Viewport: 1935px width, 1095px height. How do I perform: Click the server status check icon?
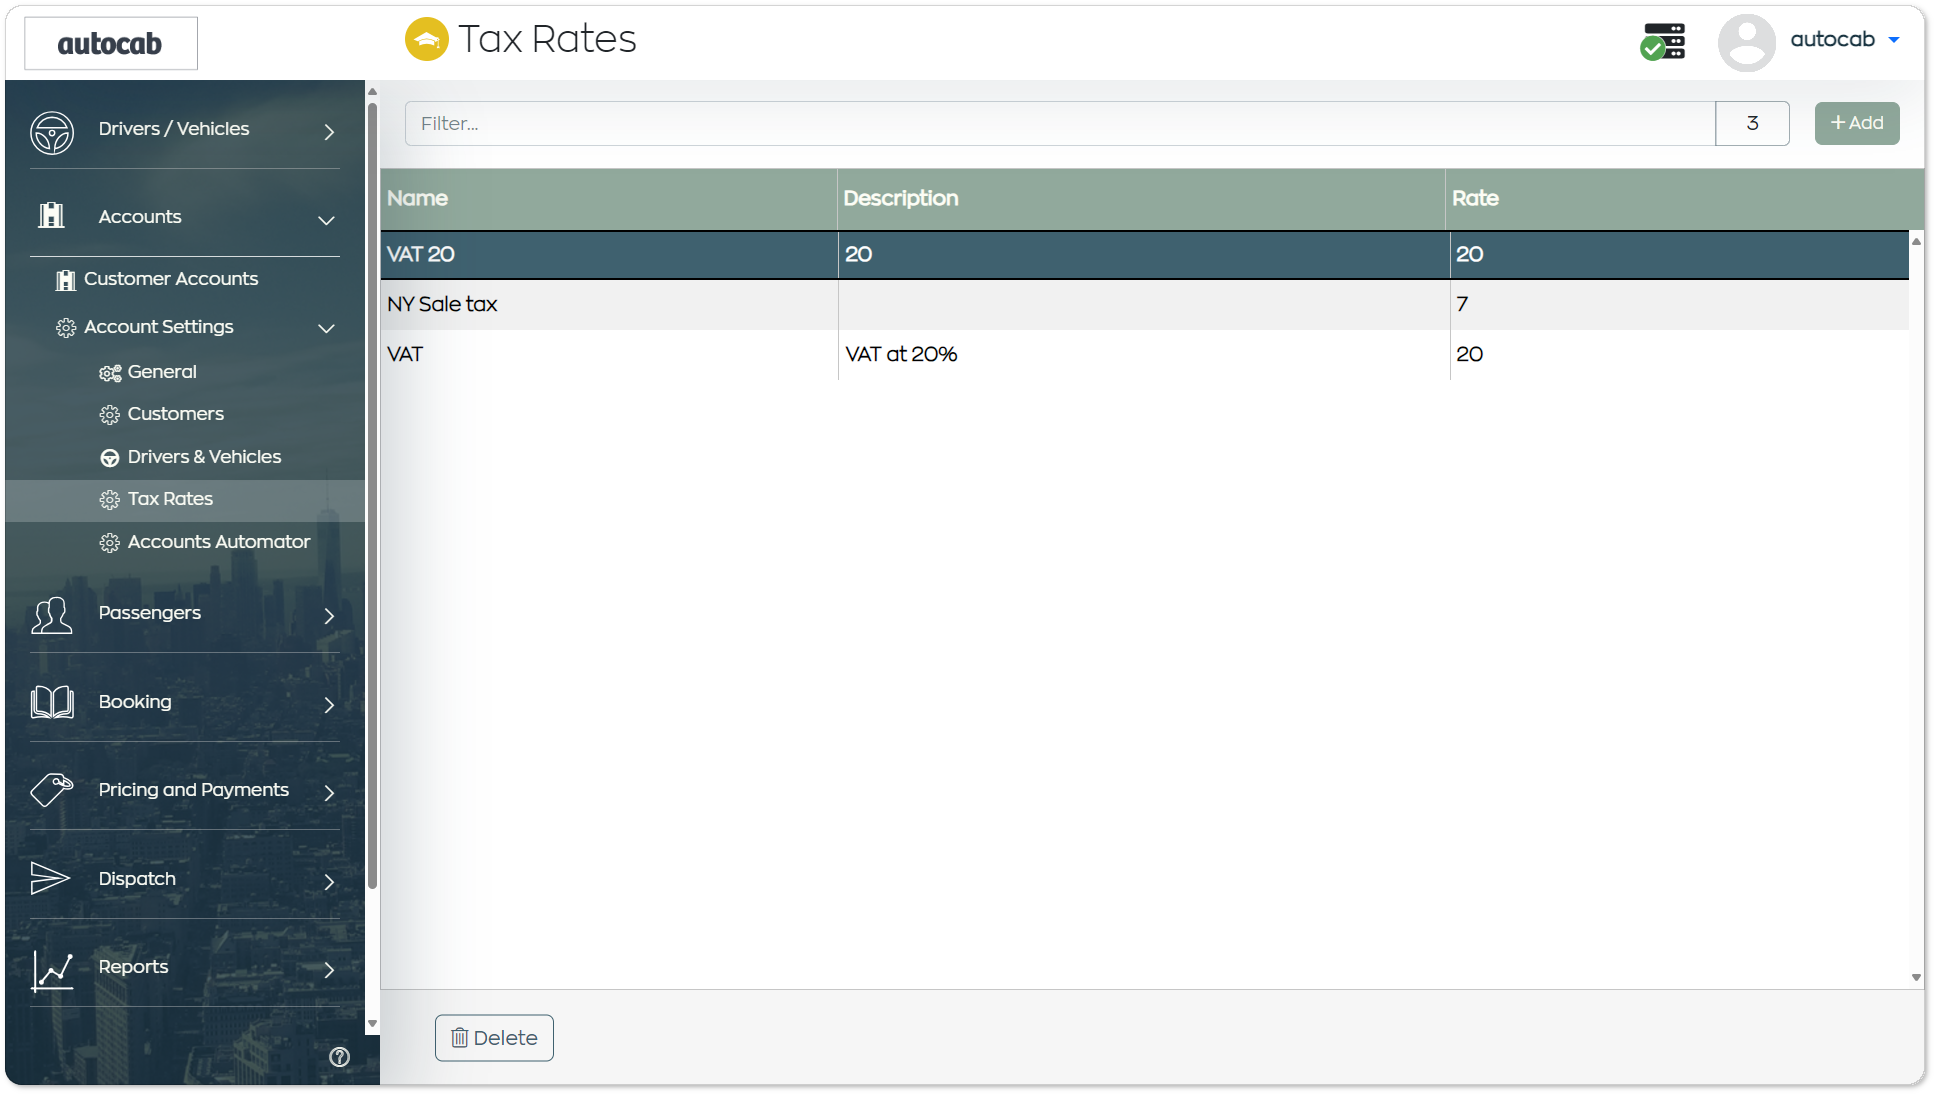pyautogui.click(x=1662, y=42)
